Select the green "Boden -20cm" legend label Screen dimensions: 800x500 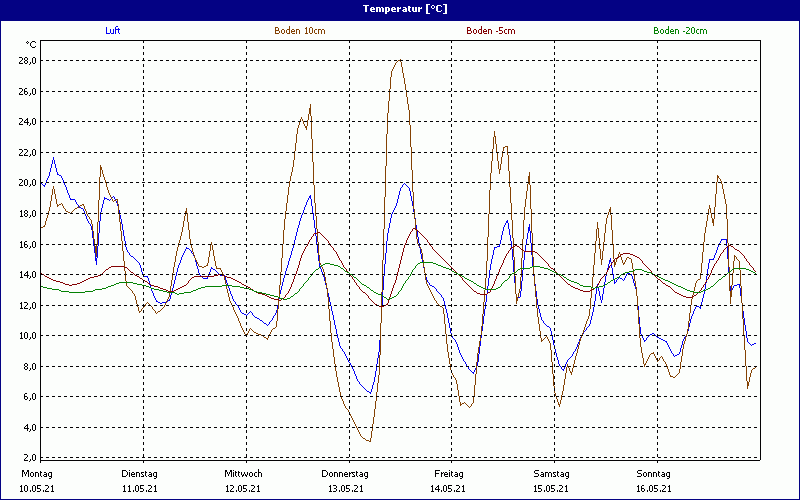coord(680,31)
